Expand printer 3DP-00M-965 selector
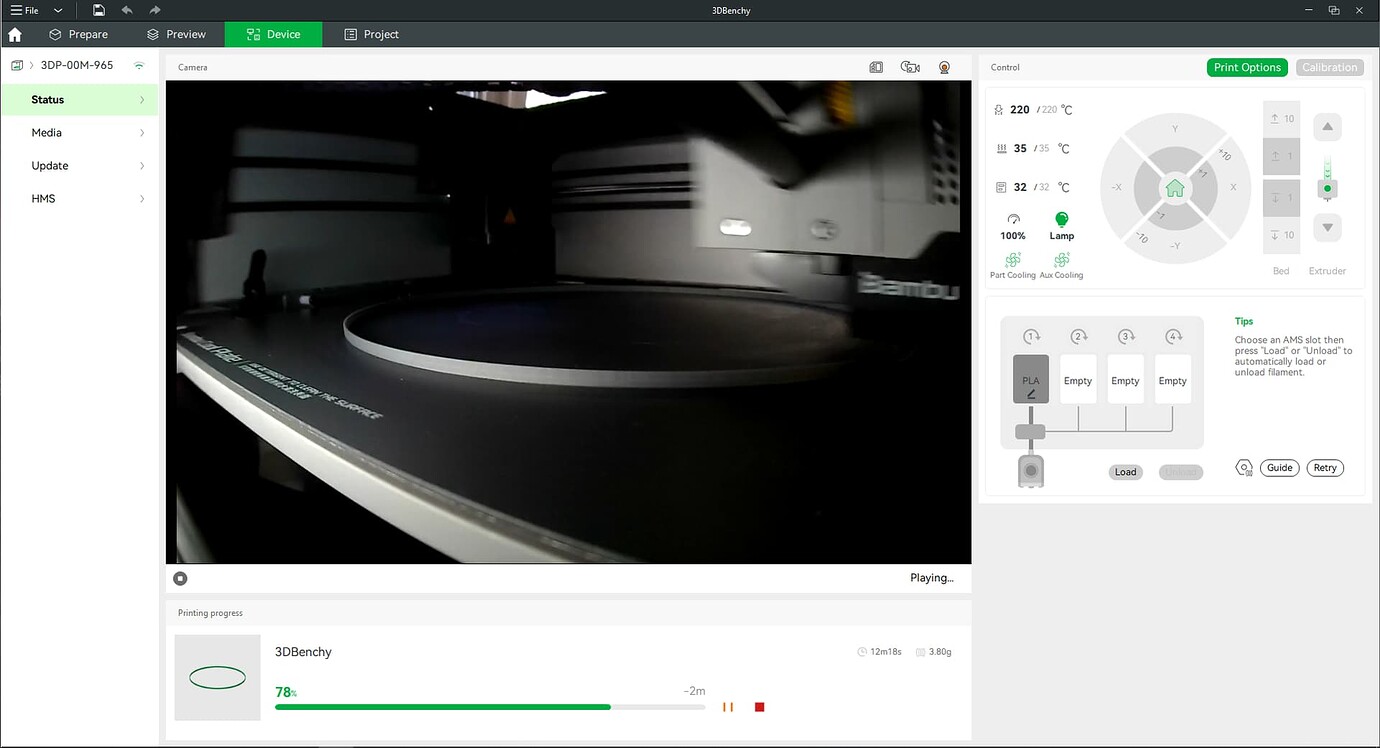 tap(31, 65)
